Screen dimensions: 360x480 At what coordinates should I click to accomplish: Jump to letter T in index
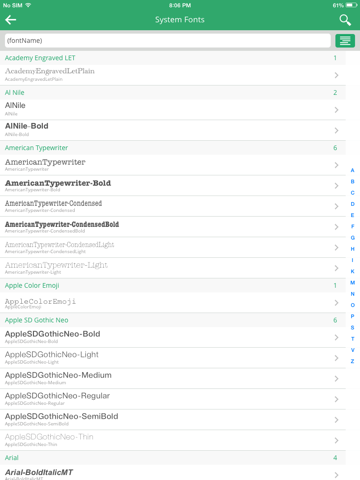tap(352, 339)
